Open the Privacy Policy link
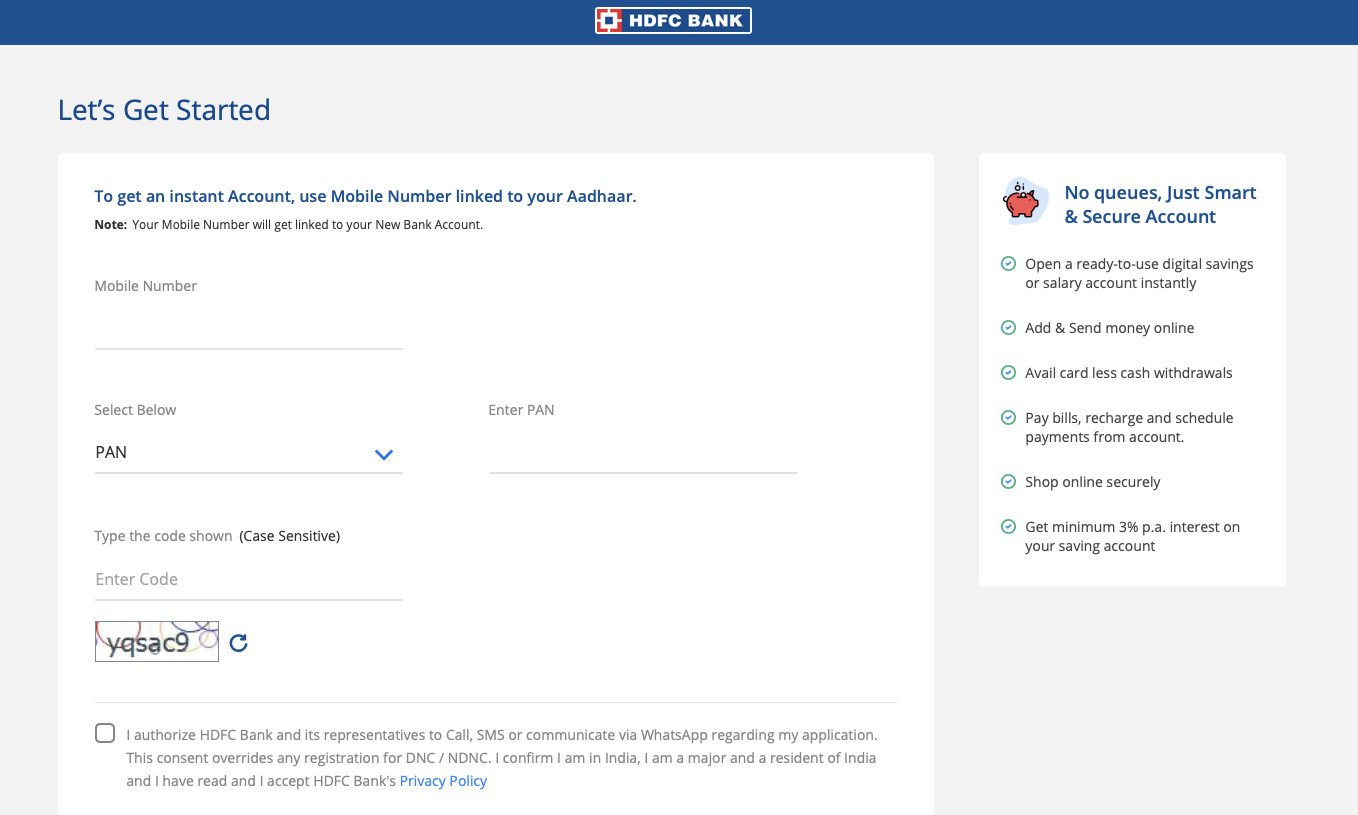This screenshot has width=1358, height=815. point(443,781)
